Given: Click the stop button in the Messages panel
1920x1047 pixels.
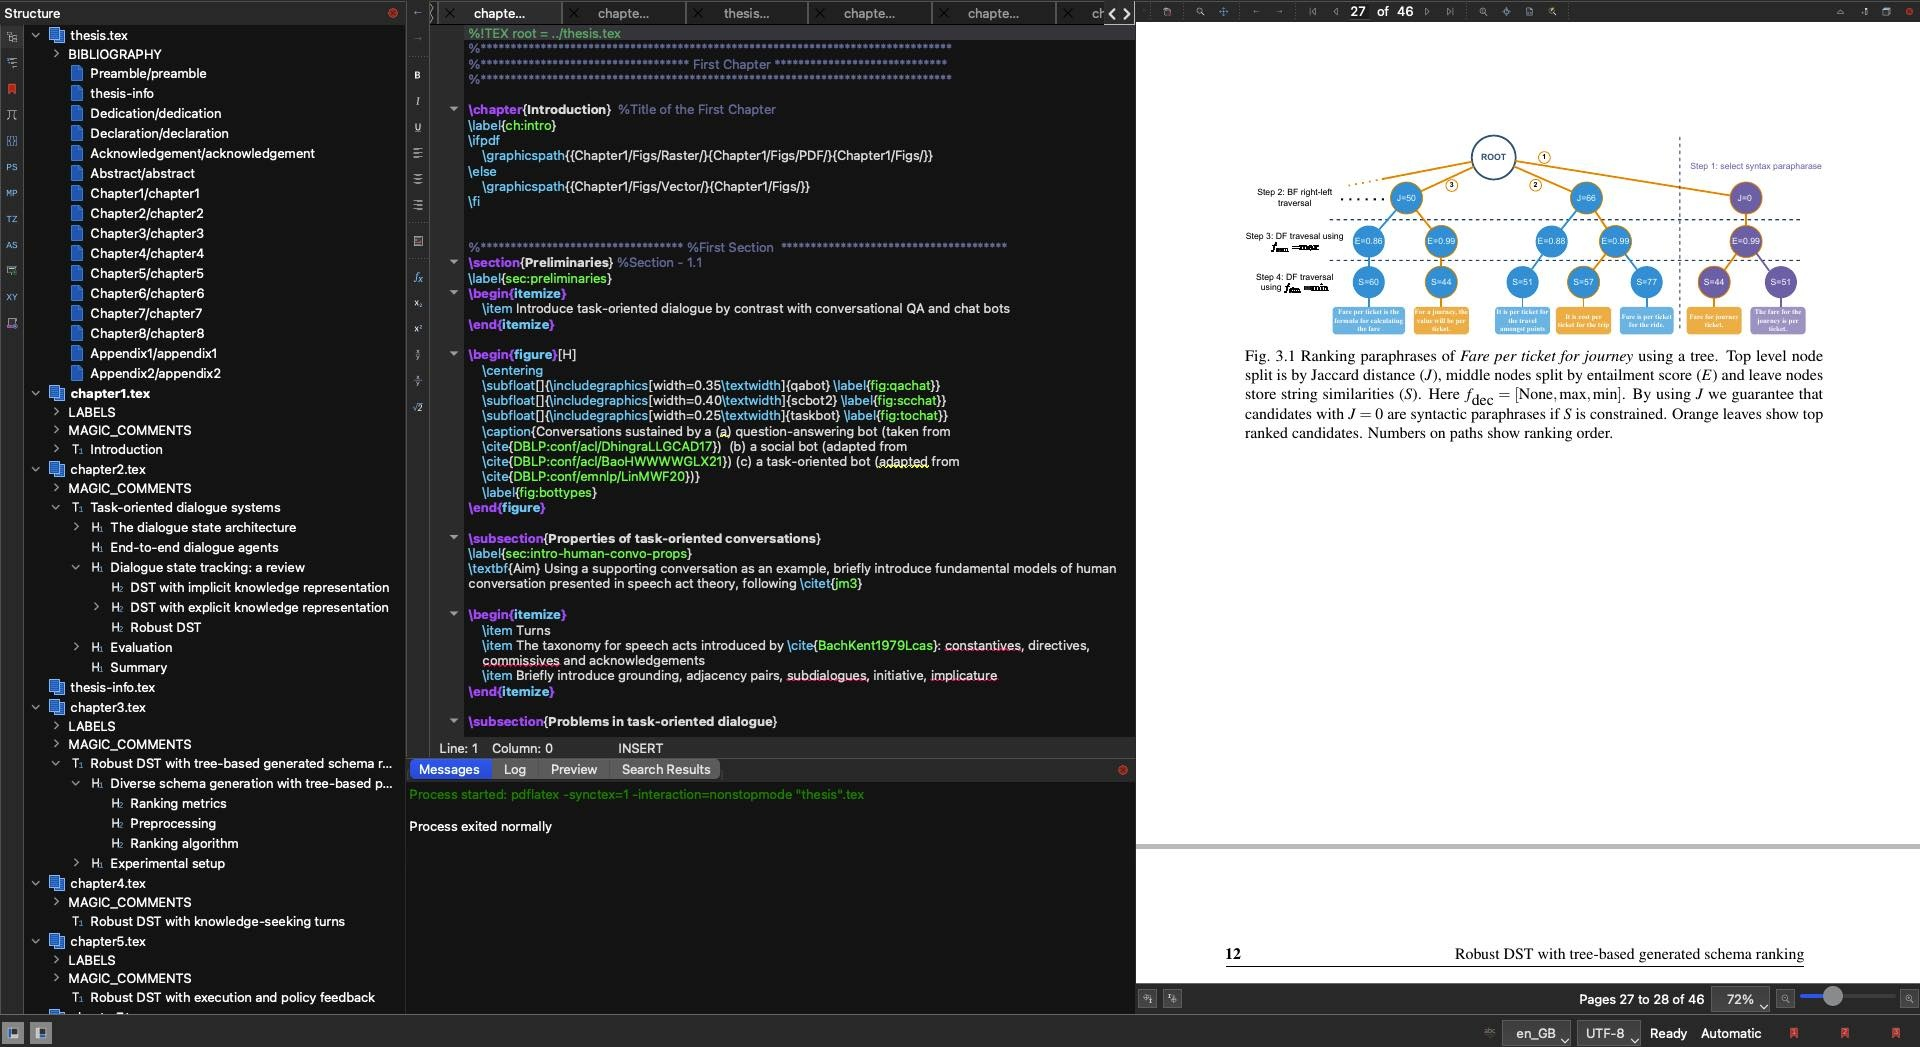Looking at the screenshot, I should tap(1122, 769).
